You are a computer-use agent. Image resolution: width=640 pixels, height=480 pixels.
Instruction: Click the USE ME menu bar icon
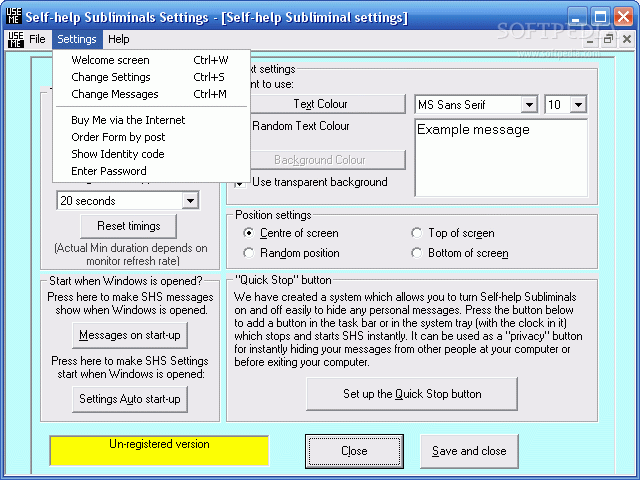coord(16,40)
